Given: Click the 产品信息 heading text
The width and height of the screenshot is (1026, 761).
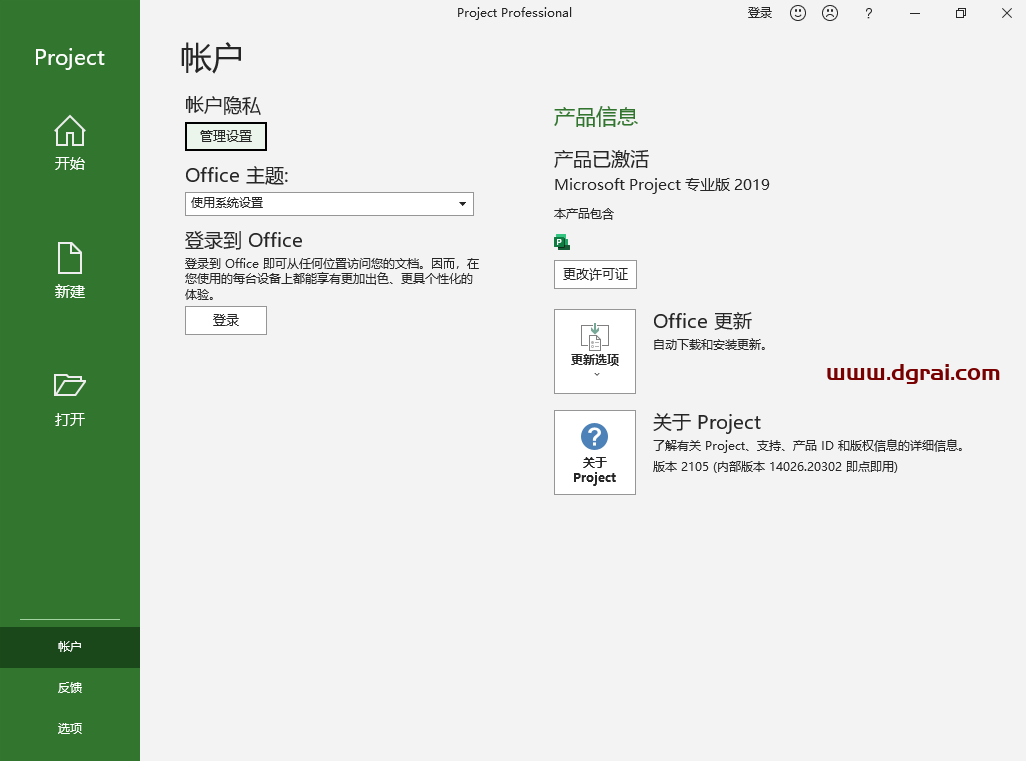Looking at the screenshot, I should point(595,117).
